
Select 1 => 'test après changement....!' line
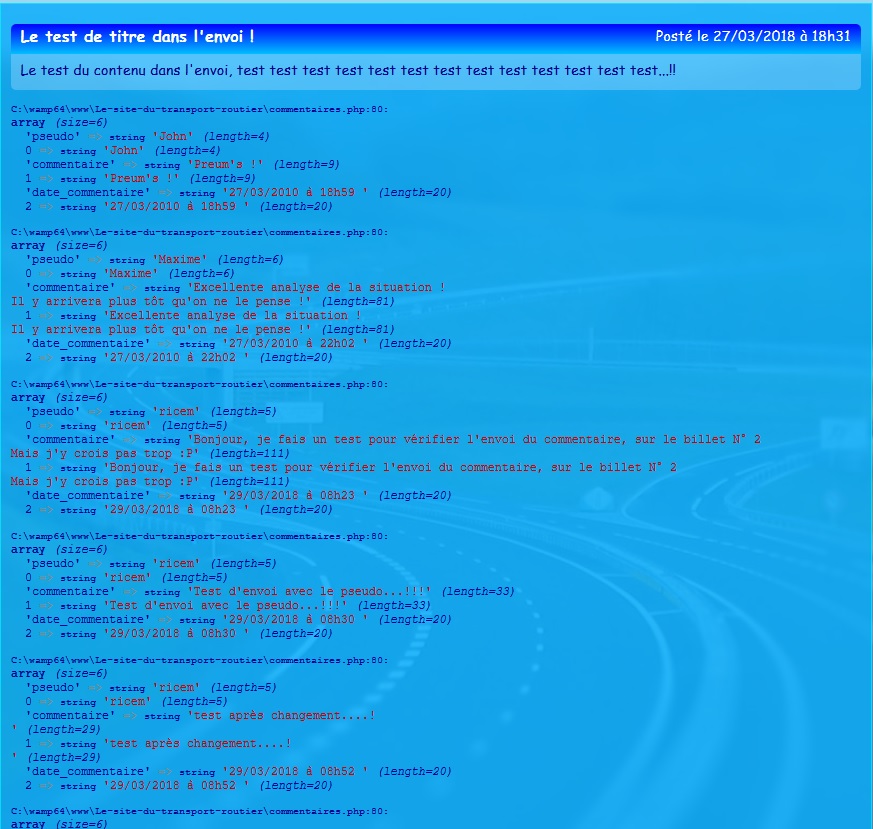[x=158, y=743]
